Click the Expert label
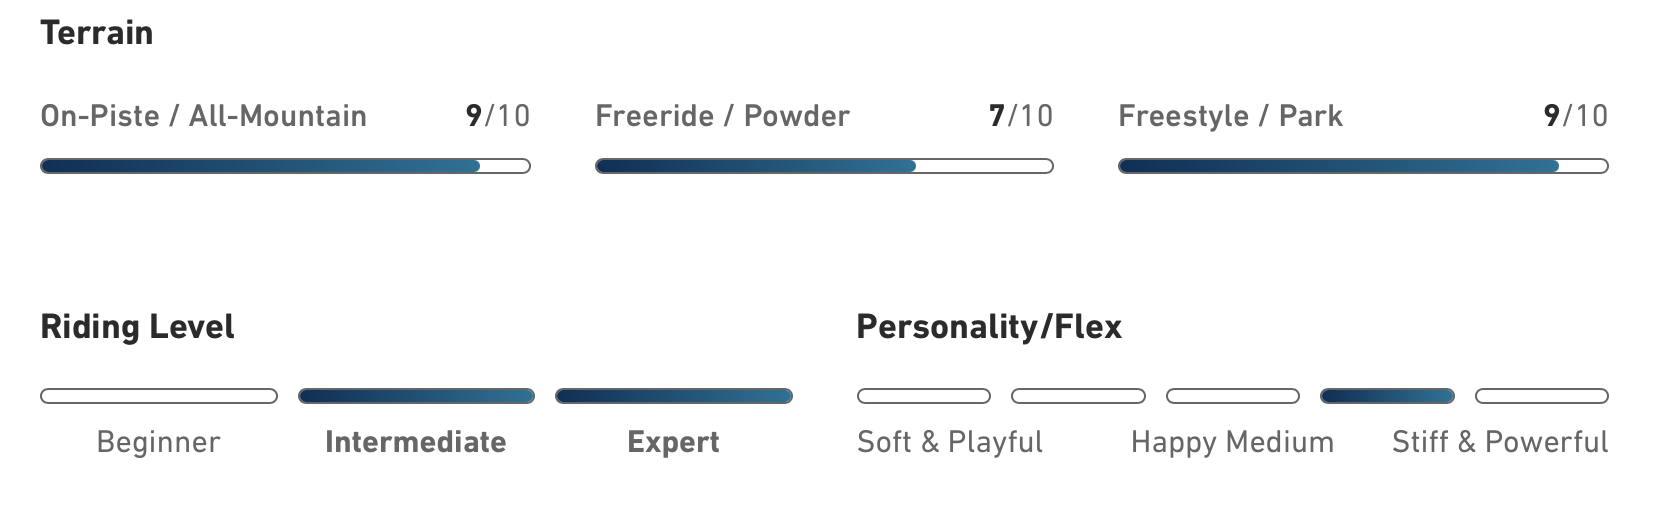 coord(673,442)
